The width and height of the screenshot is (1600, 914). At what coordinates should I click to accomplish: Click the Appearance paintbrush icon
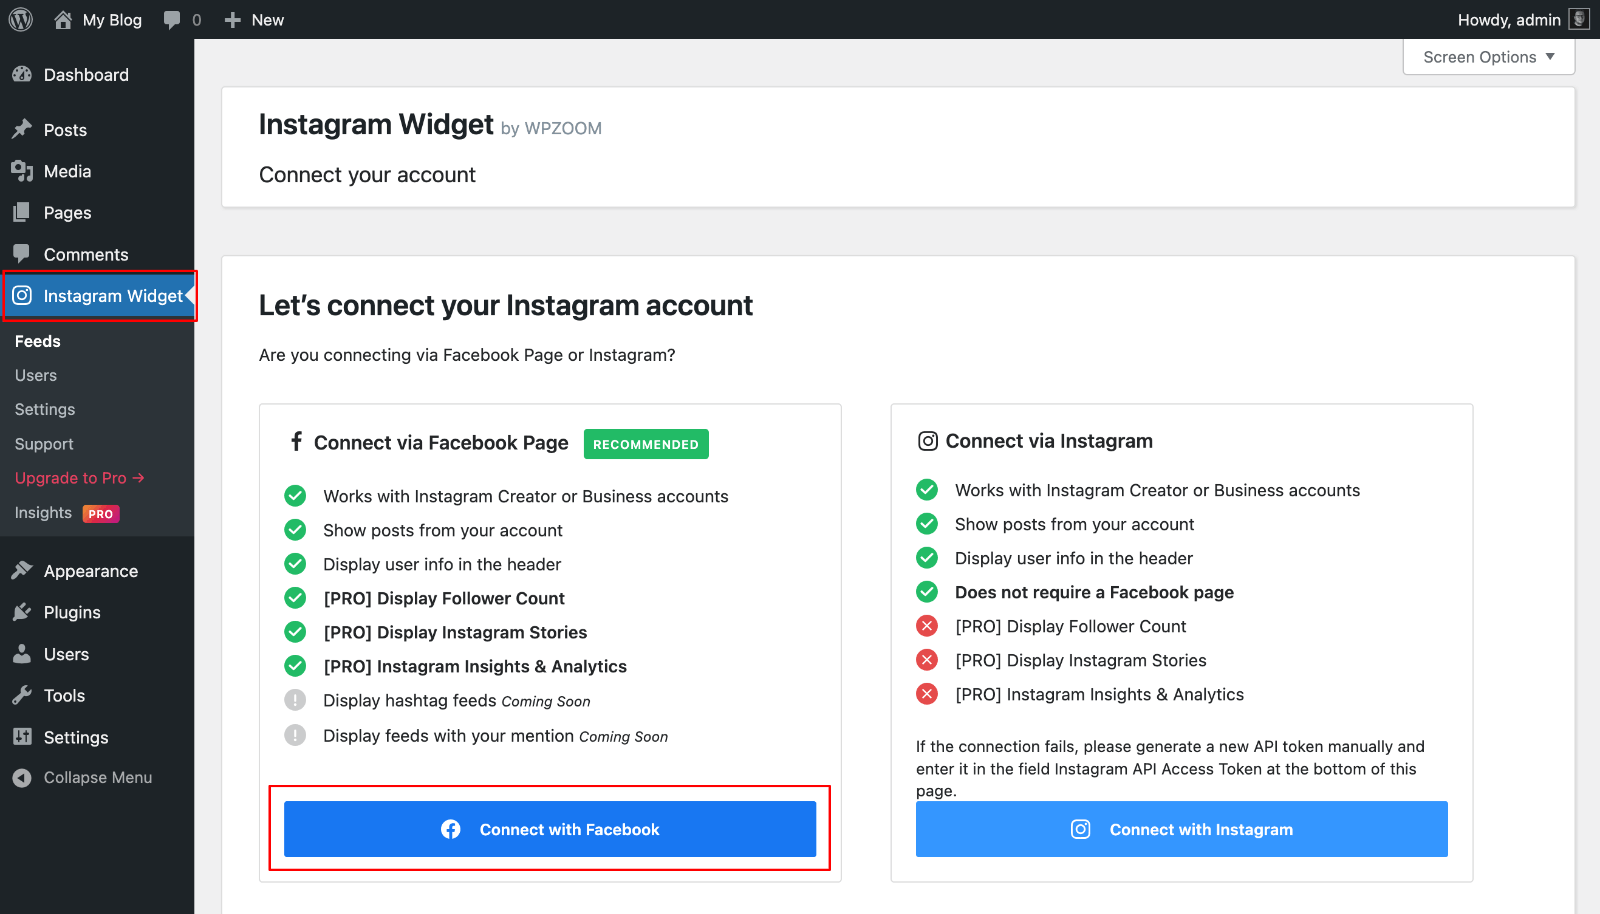22,570
